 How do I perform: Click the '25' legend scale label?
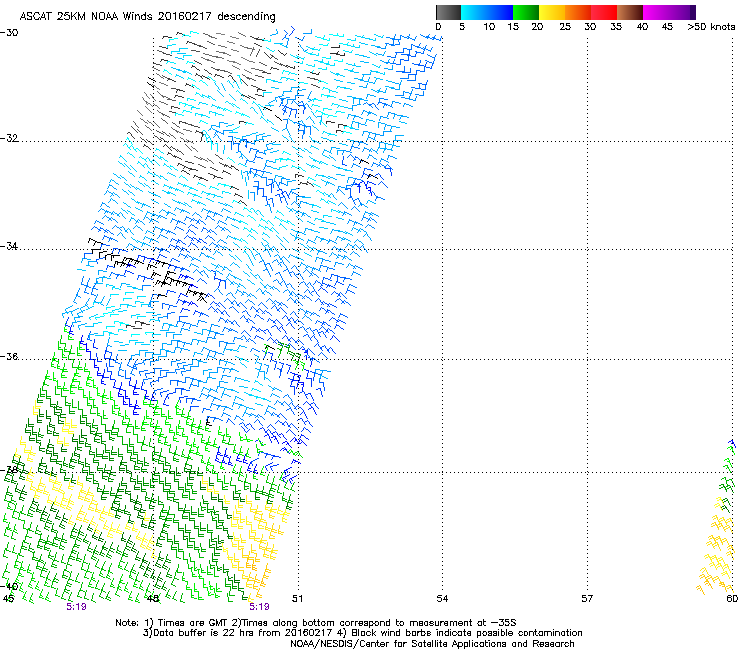click(565, 27)
